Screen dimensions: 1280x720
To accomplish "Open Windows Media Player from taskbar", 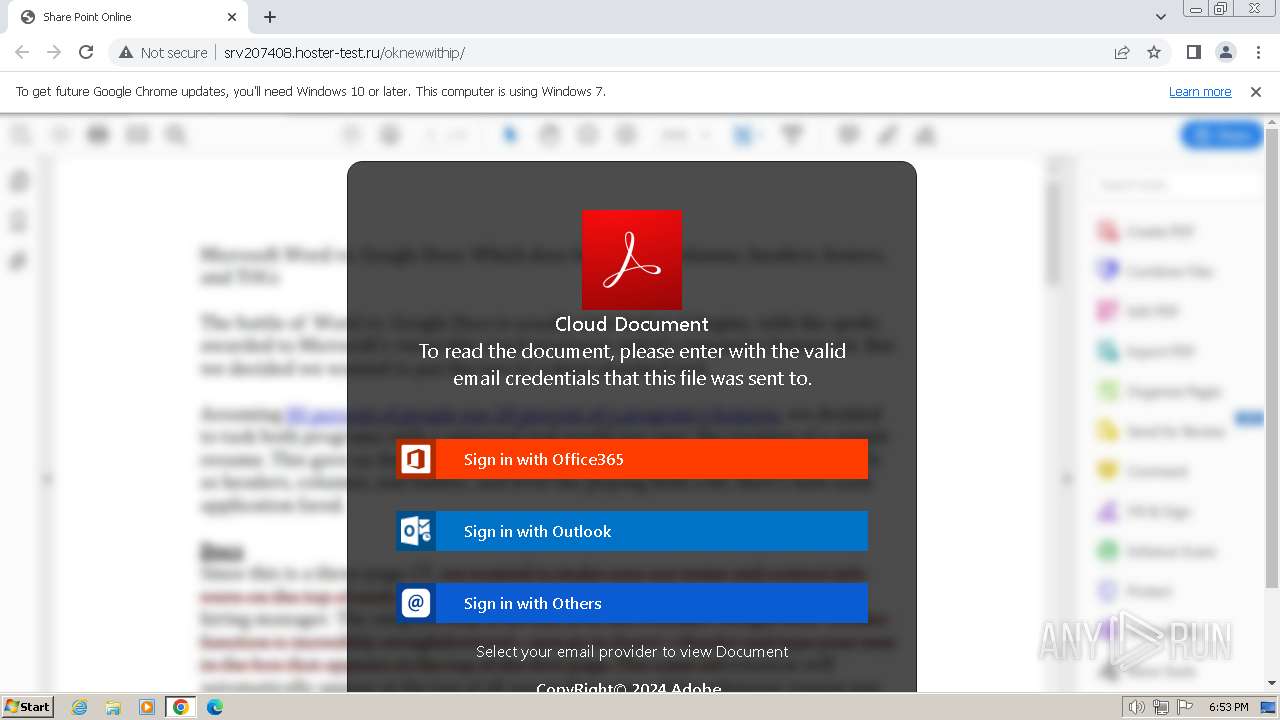I will click(x=147, y=707).
